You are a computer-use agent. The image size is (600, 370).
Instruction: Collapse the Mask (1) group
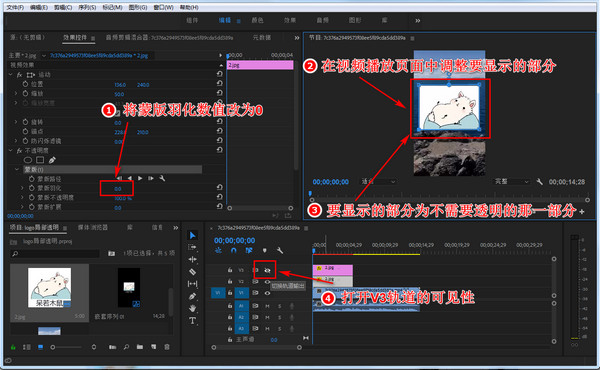(16, 169)
